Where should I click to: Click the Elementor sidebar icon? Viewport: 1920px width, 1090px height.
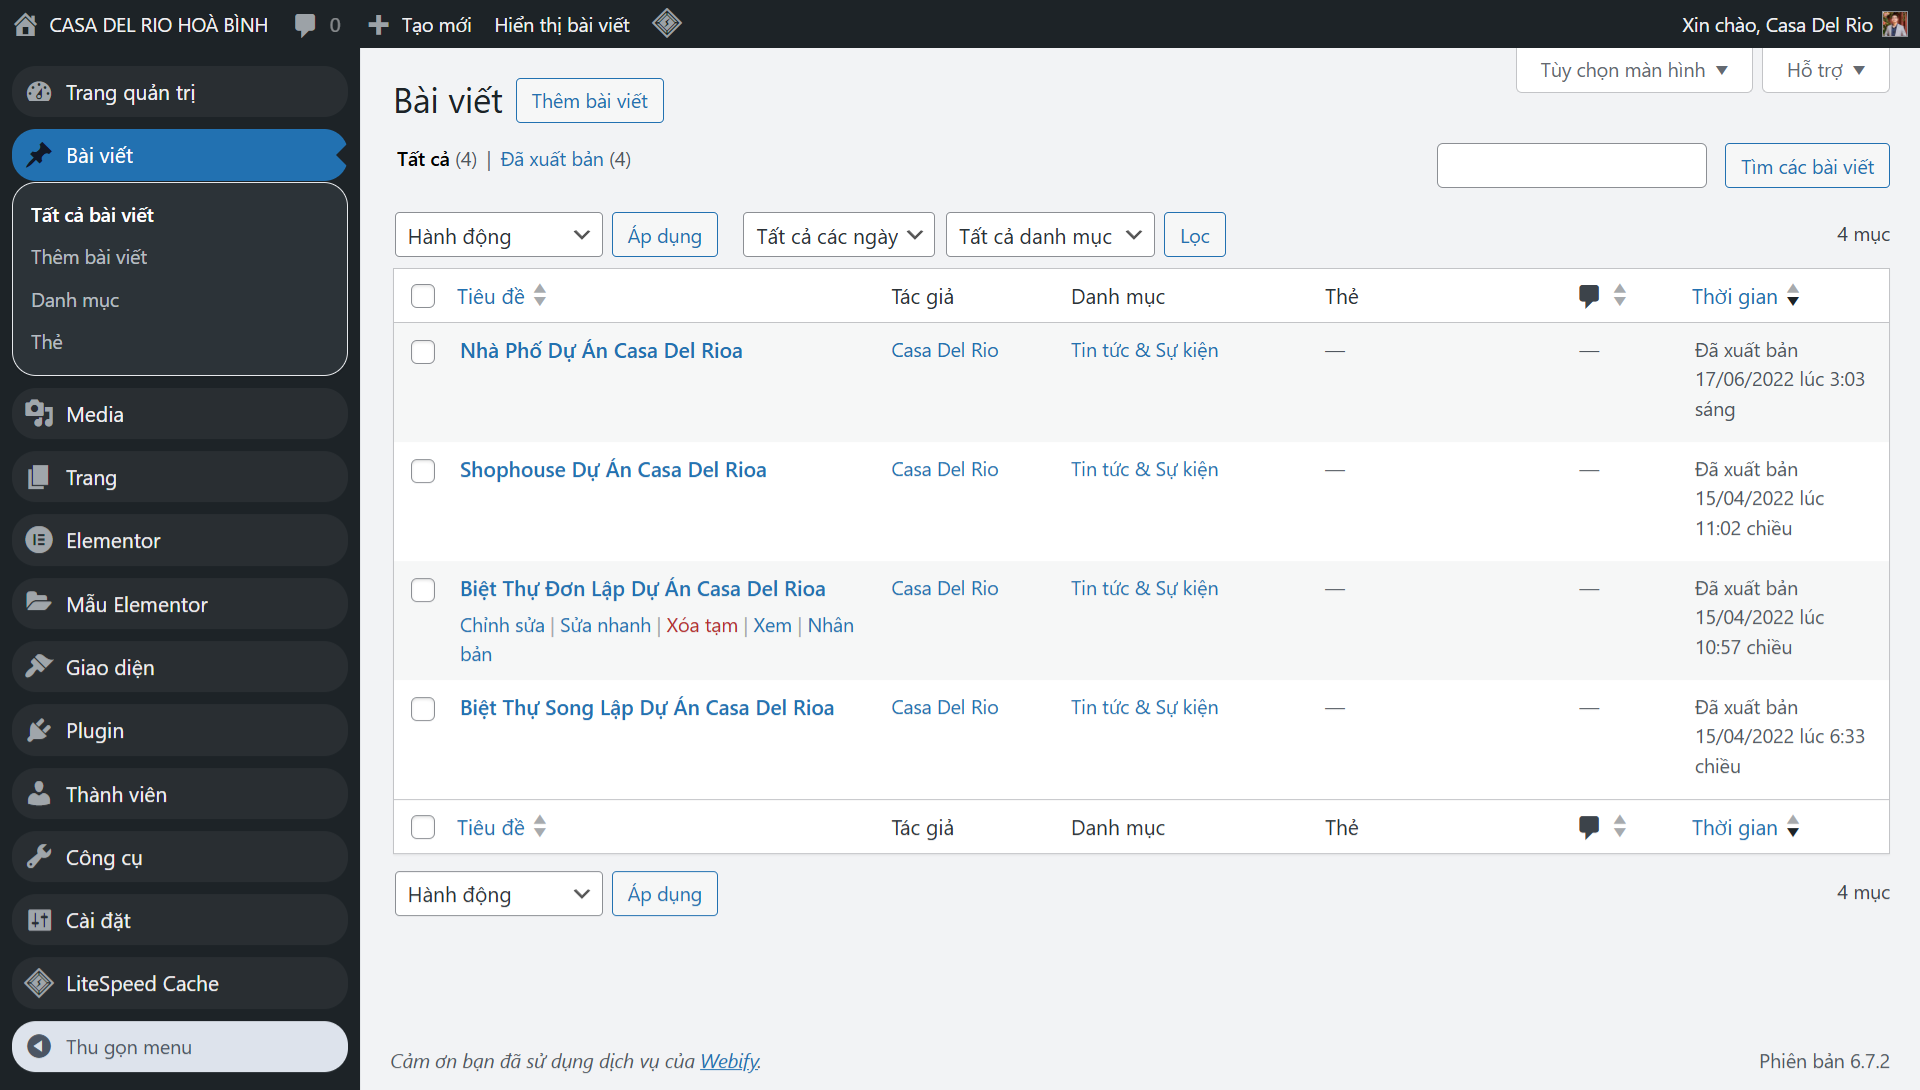click(39, 540)
